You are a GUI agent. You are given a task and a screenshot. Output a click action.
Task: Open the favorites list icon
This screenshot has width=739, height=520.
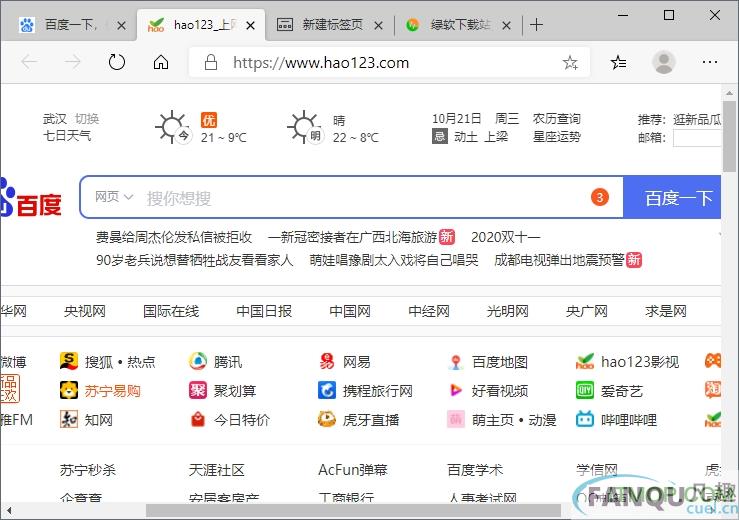pos(619,62)
